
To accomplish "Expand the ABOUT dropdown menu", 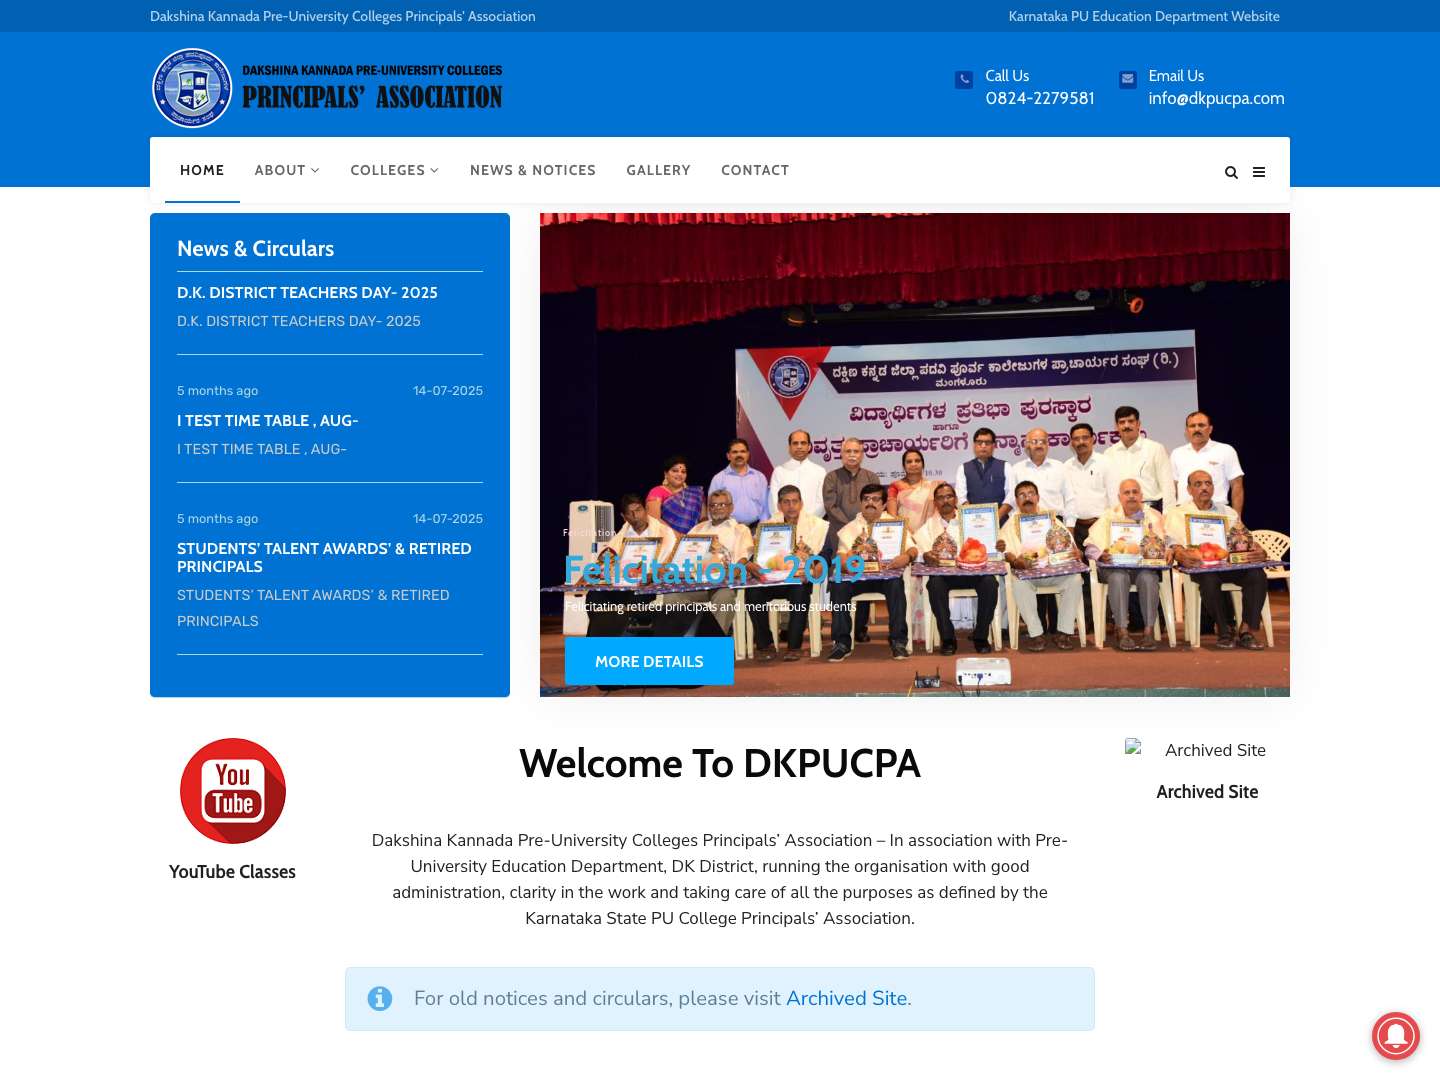I will tap(286, 170).
